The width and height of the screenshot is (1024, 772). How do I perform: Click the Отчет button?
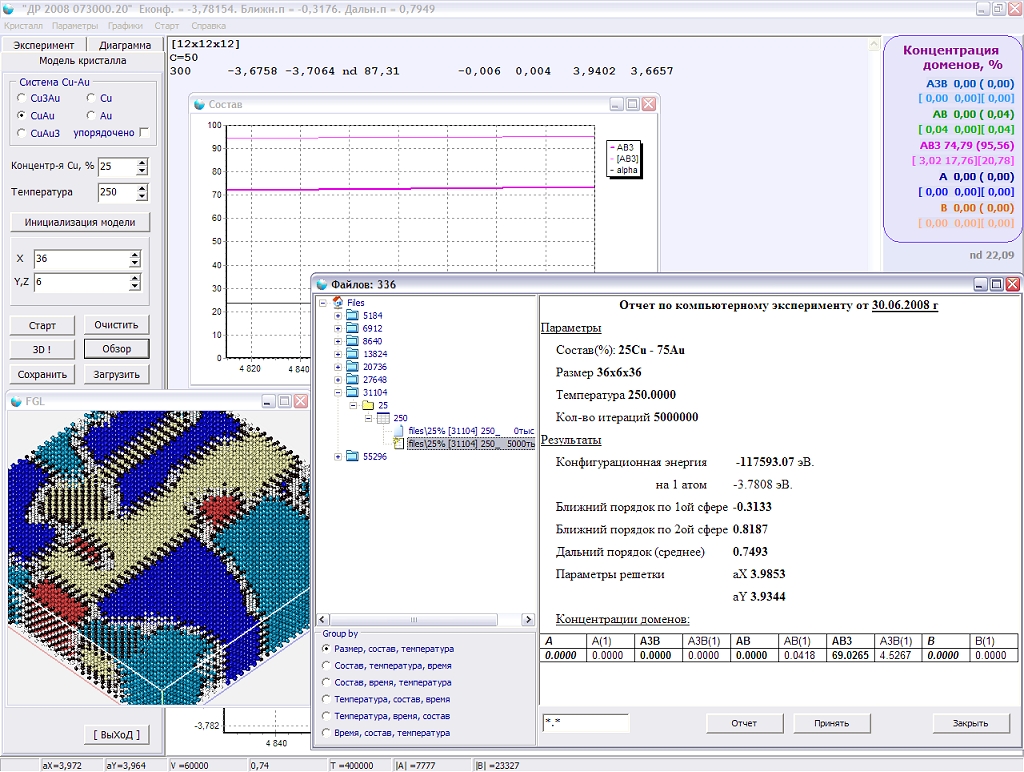744,723
